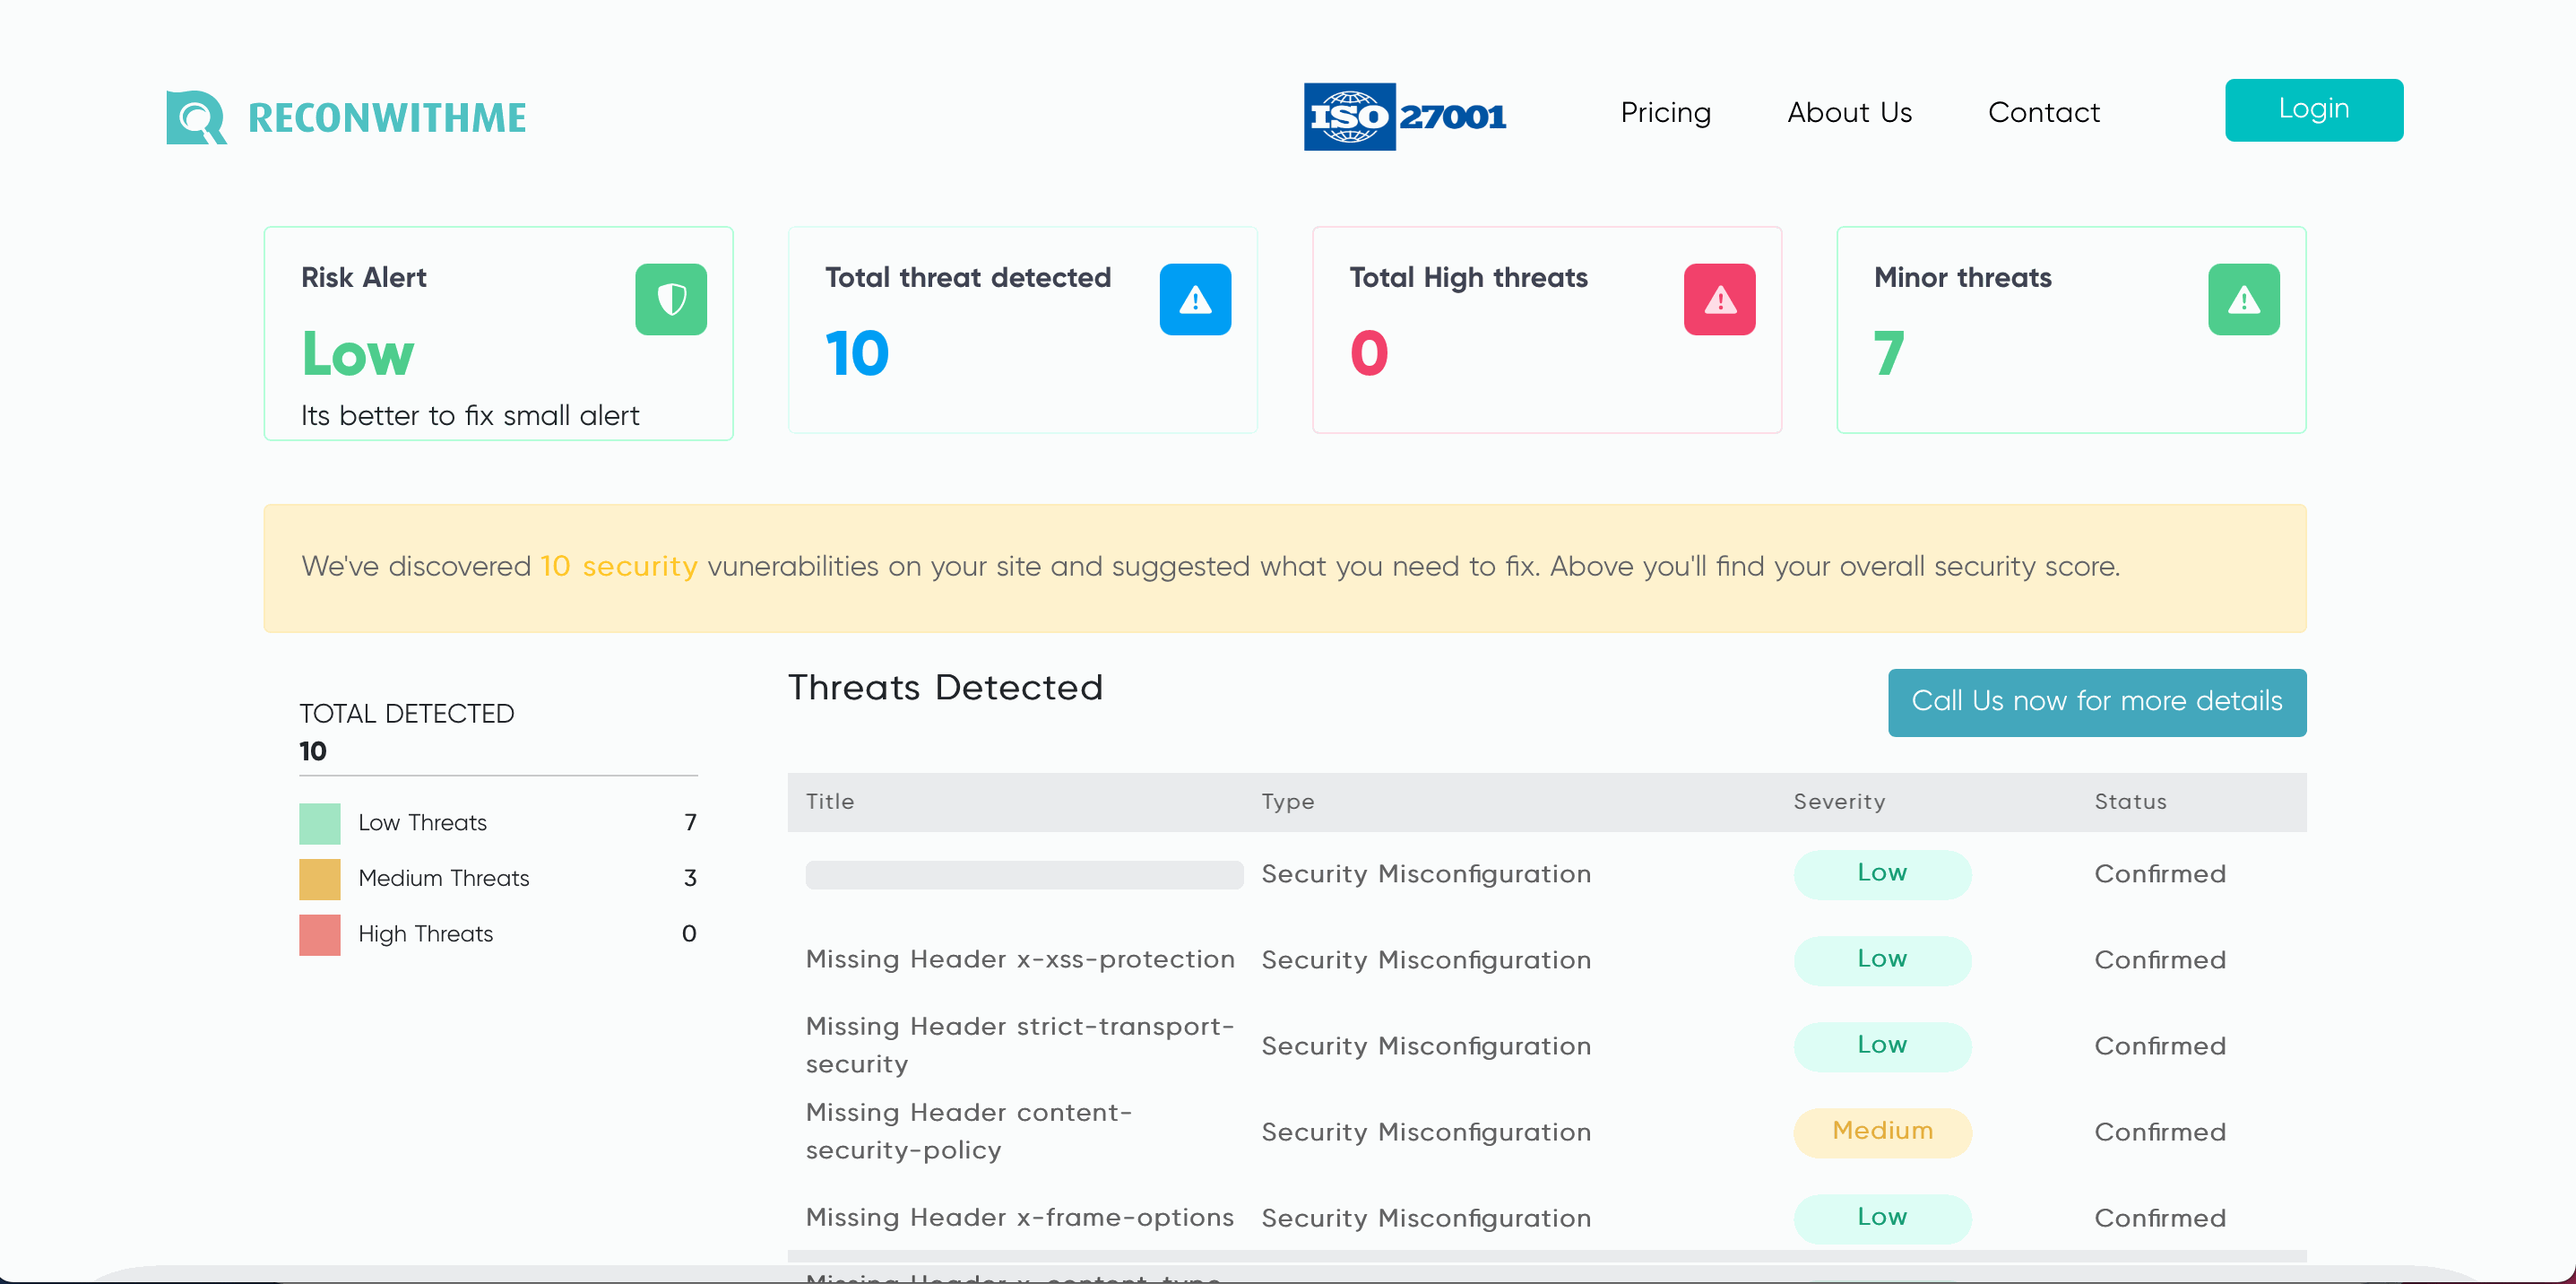Click Call Us now for more details
This screenshot has height=1284, width=2576.
(x=2096, y=702)
